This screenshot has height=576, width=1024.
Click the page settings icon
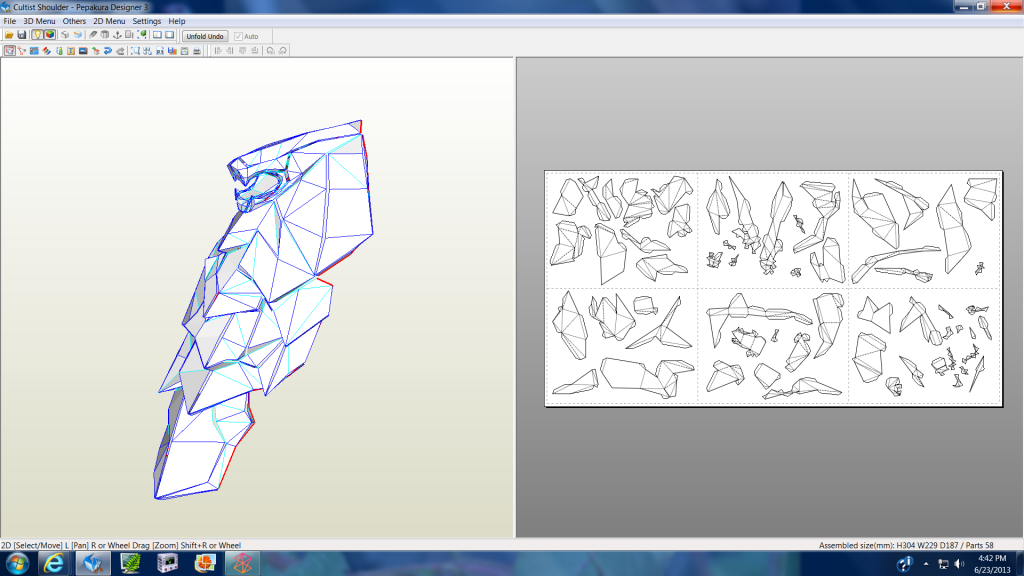coord(159,50)
